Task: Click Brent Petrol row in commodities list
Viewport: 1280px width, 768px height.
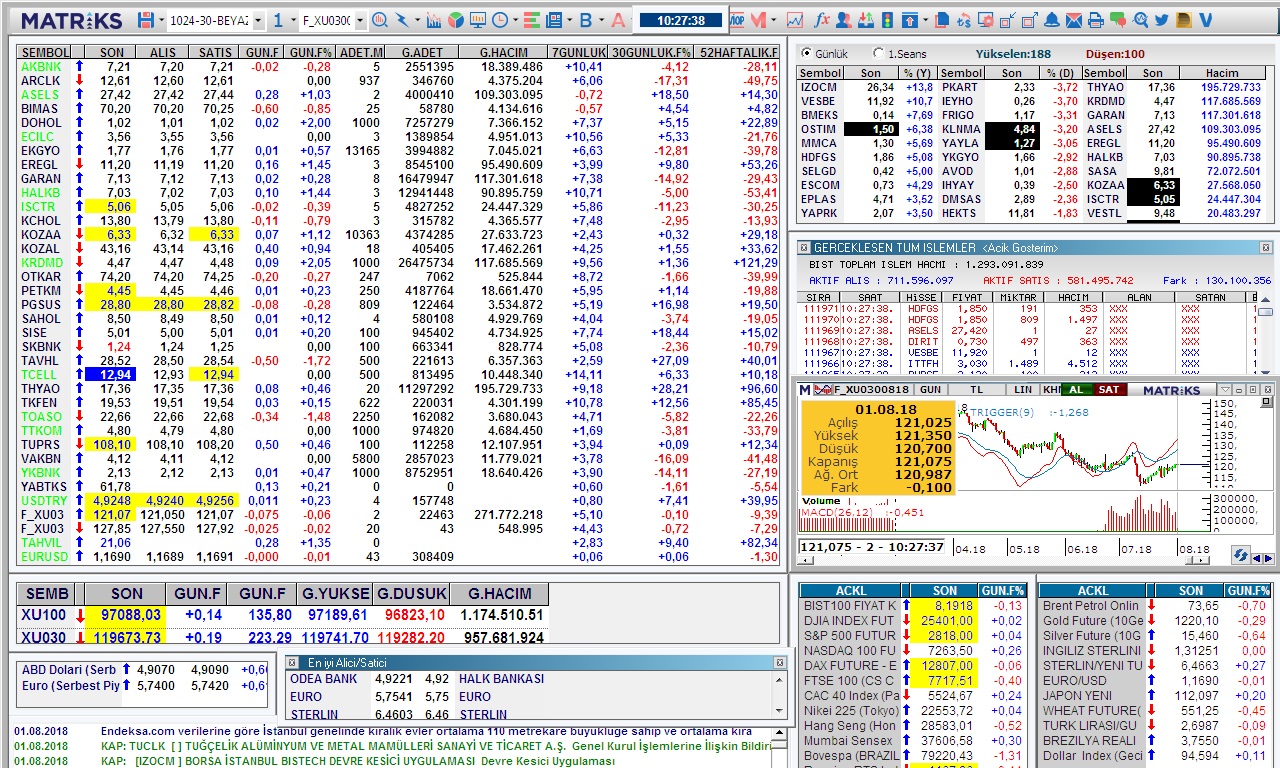Action: click(x=1156, y=605)
